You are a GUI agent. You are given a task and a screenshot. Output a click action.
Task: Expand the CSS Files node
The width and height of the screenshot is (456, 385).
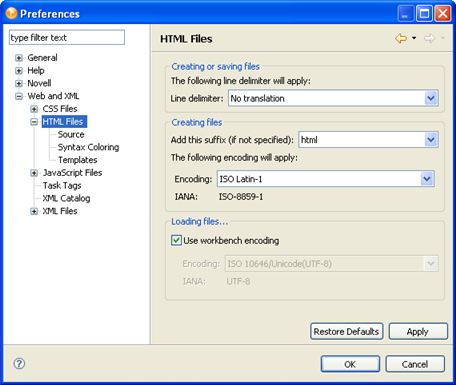tap(34, 109)
